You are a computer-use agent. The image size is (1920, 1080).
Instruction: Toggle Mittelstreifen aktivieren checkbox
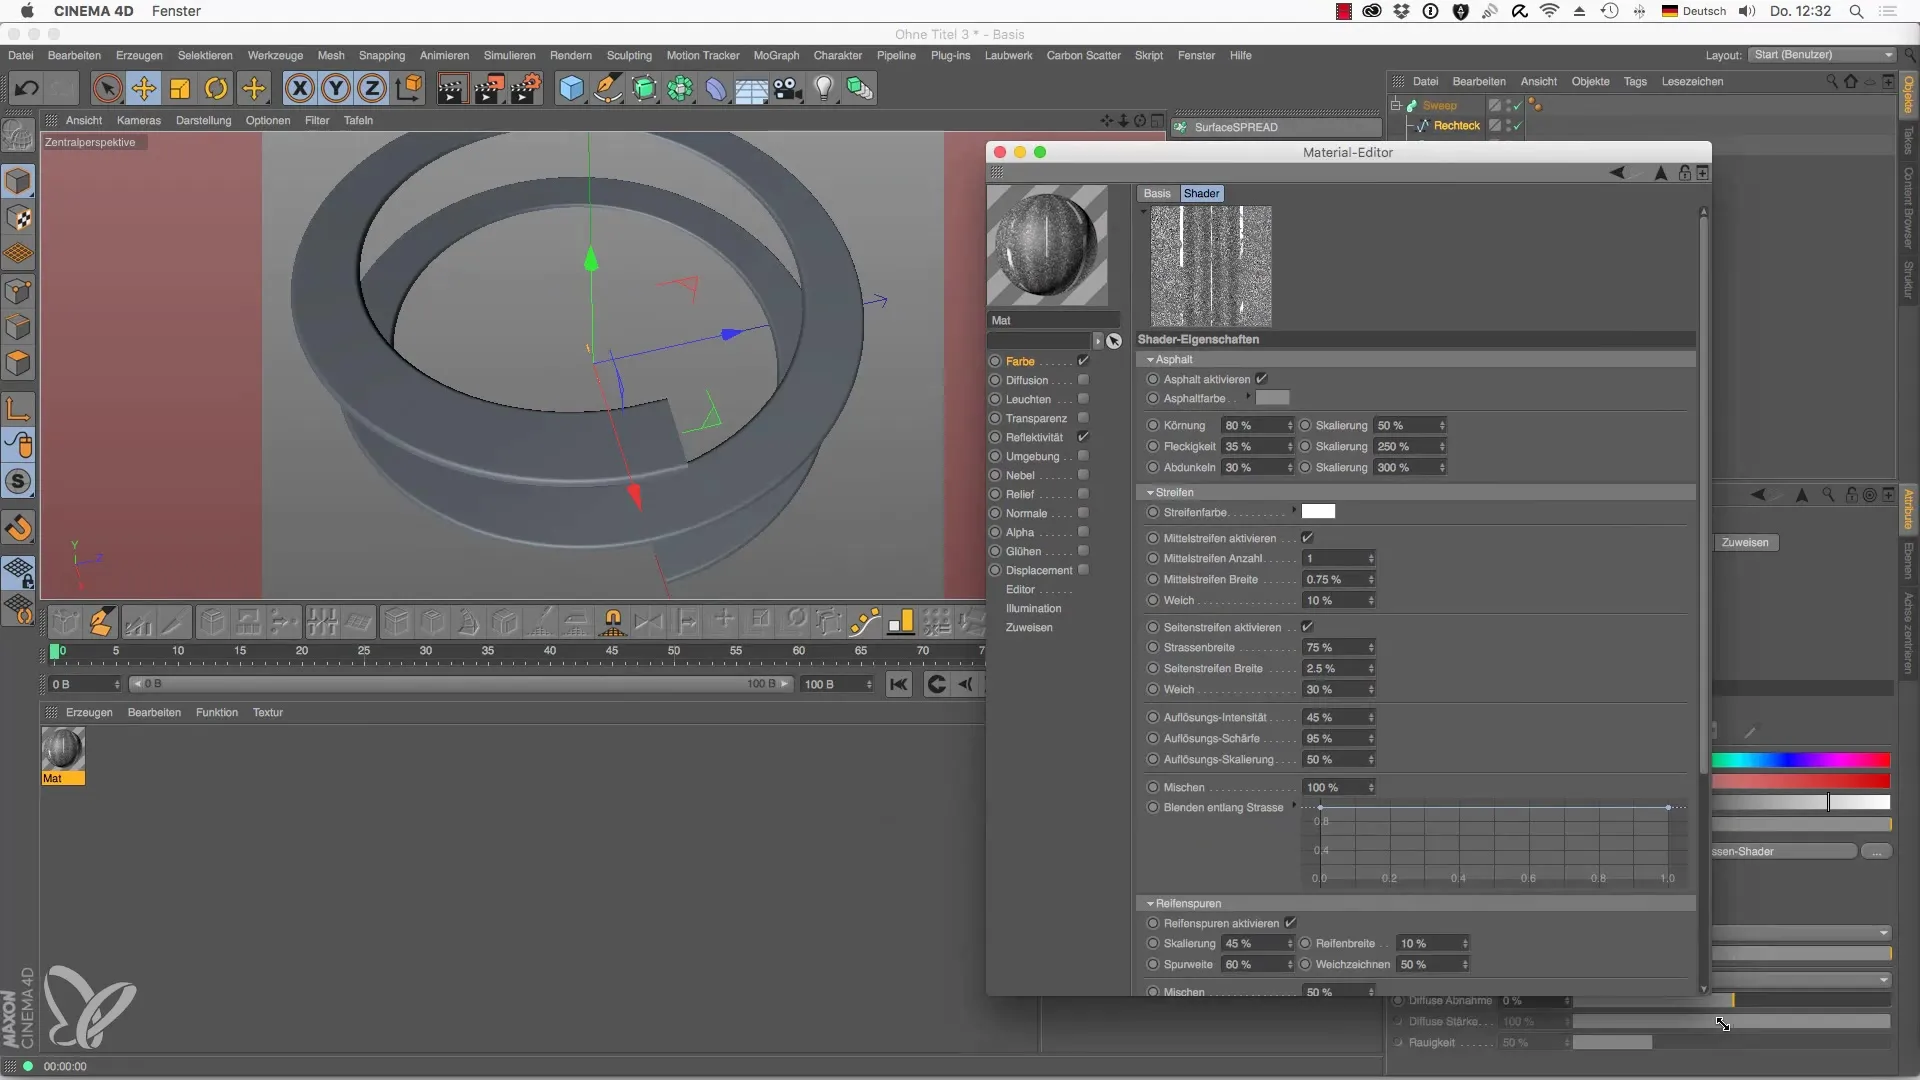coord(1307,538)
